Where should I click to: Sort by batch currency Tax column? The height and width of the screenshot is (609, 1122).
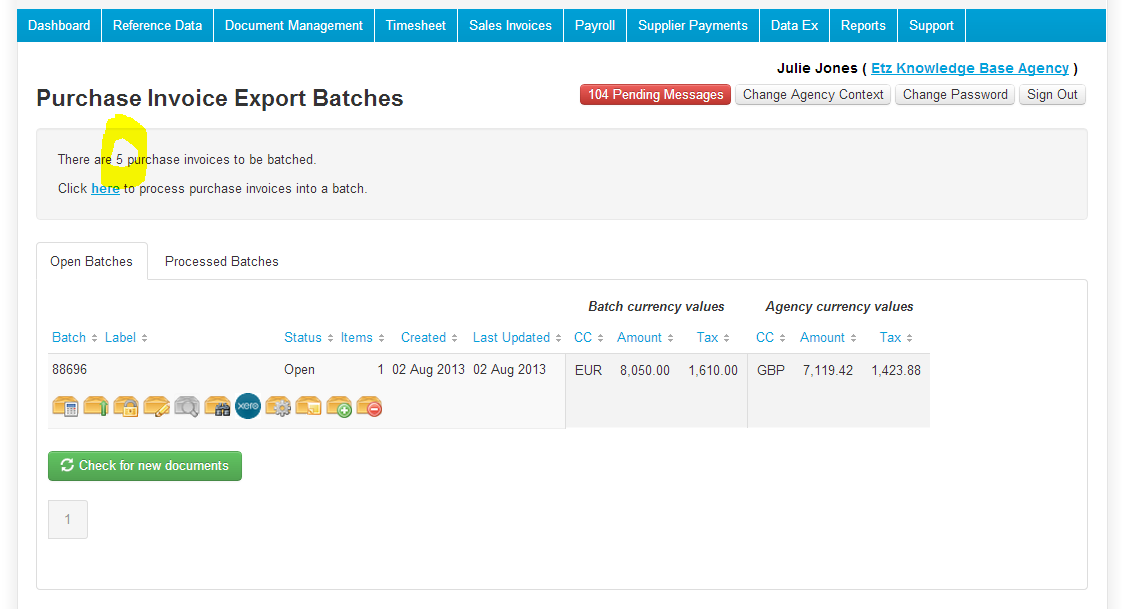coord(713,338)
